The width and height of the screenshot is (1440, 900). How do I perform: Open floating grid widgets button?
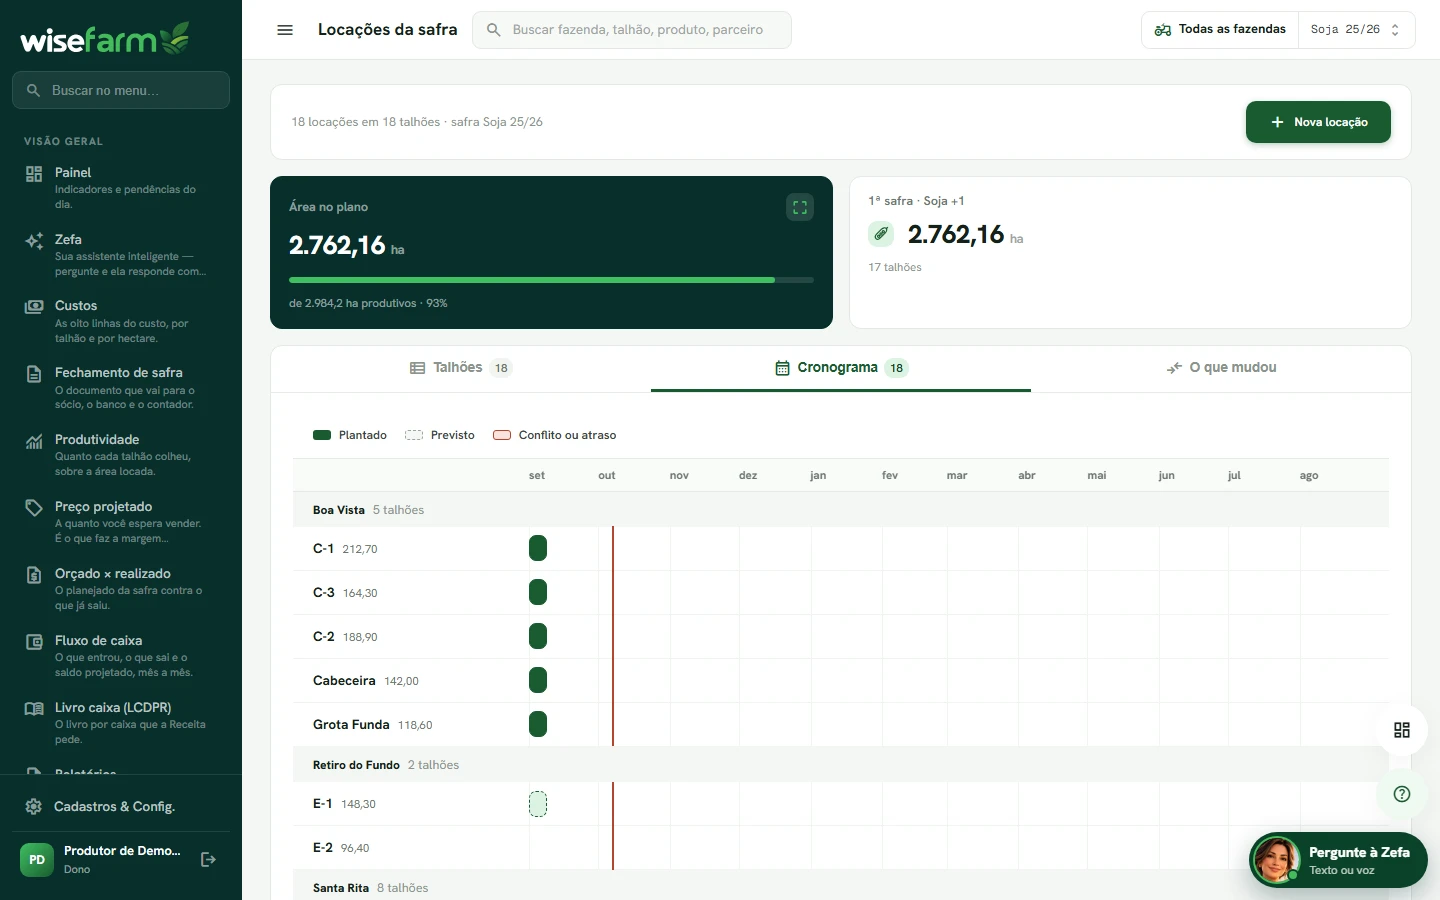pyautogui.click(x=1402, y=730)
